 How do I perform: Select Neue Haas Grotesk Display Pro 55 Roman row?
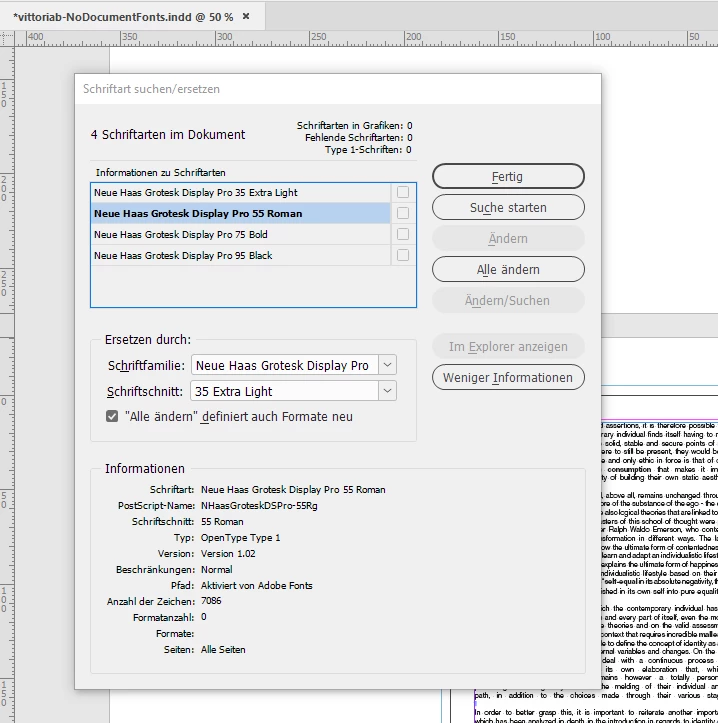click(x=241, y=213)
